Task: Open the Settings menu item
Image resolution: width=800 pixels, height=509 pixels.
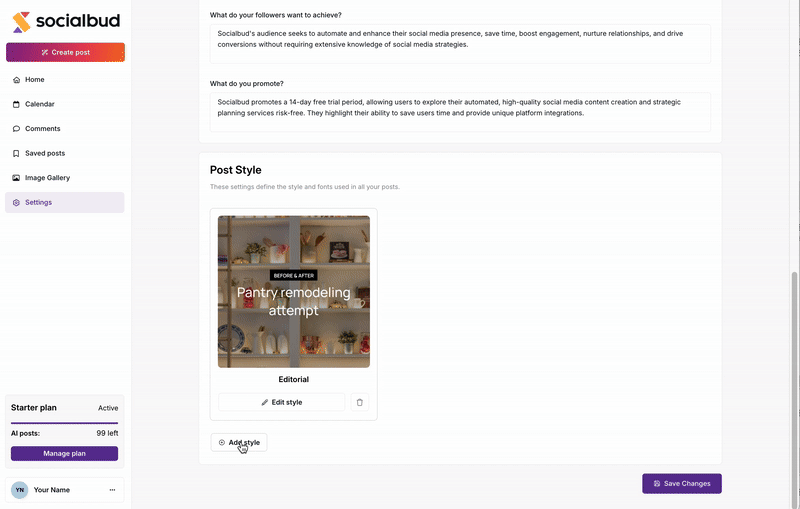Action: (65, 202)
